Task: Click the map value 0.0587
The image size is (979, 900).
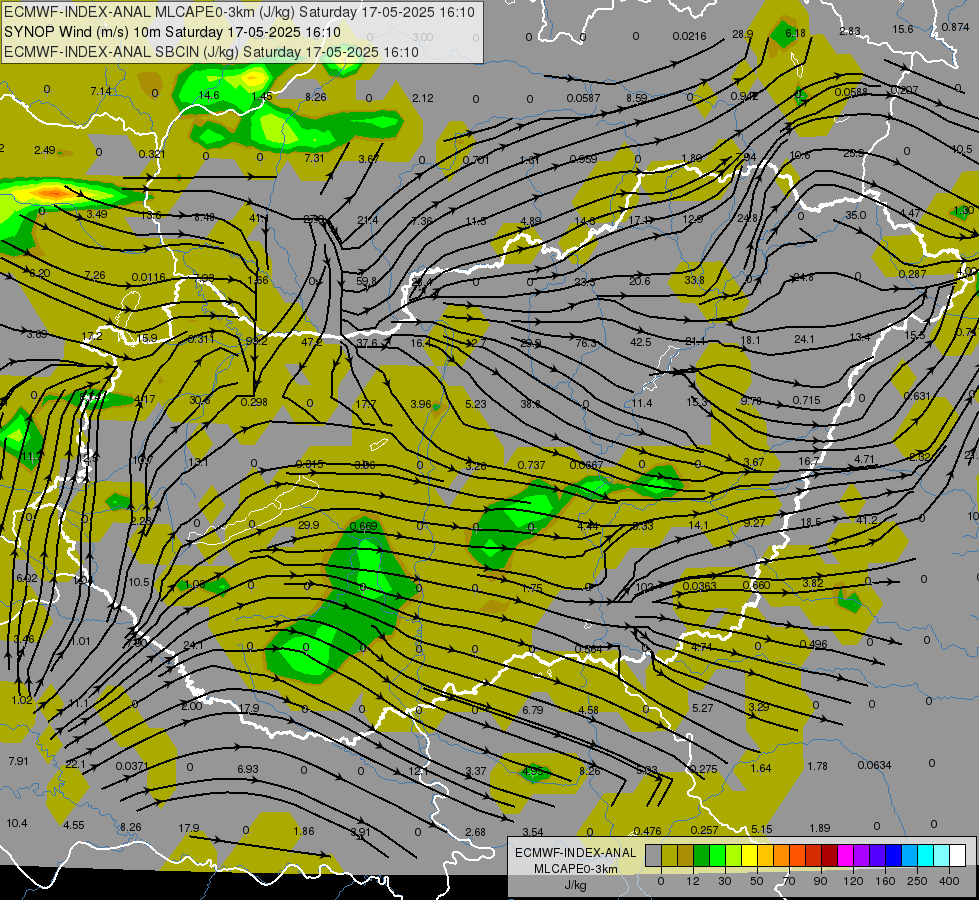Action: coord(583,98)
